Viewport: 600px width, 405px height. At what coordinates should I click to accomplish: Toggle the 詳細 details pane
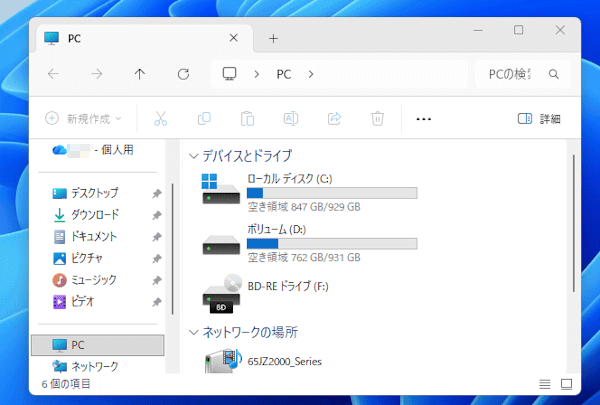(539, 119)
